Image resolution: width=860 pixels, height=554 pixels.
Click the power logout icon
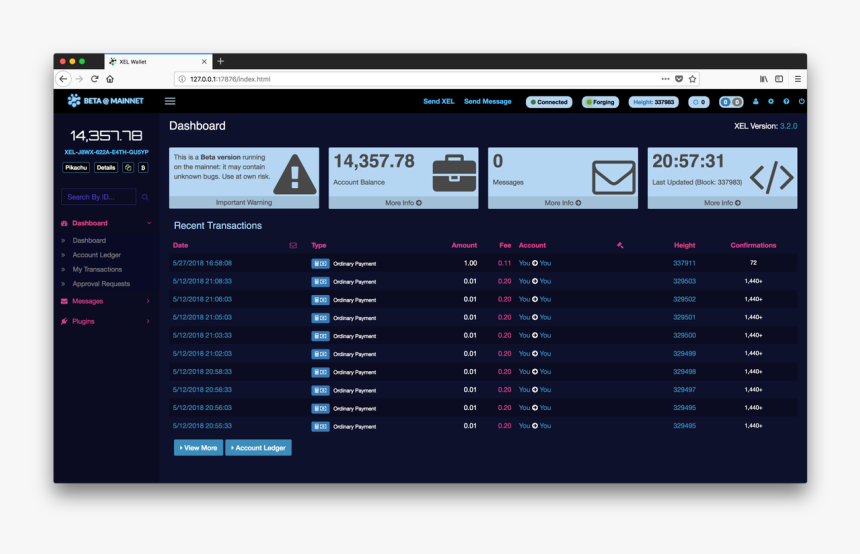pos(801,101)
